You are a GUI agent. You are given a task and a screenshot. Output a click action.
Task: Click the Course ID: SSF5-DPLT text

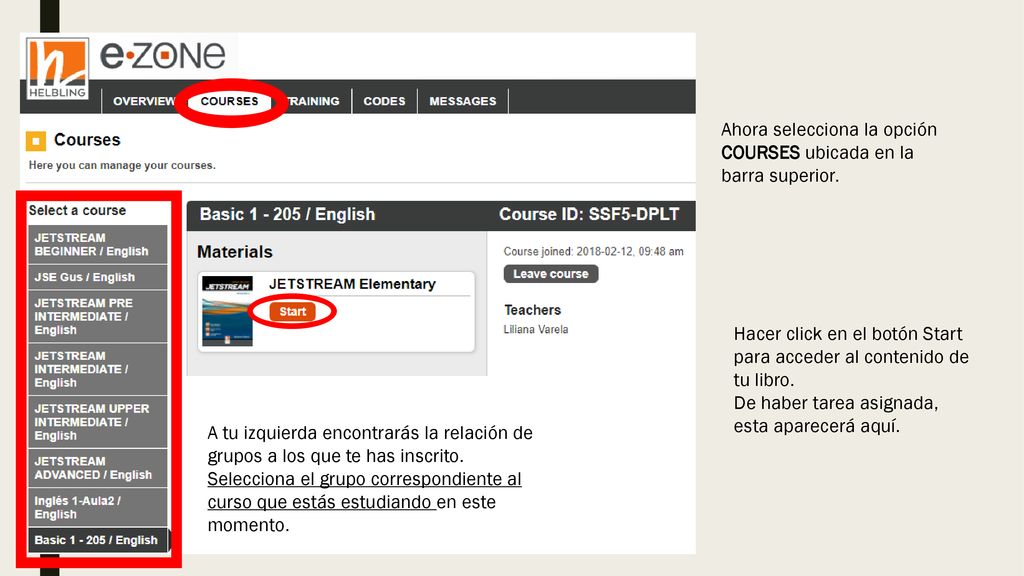(x=589, y=214)
